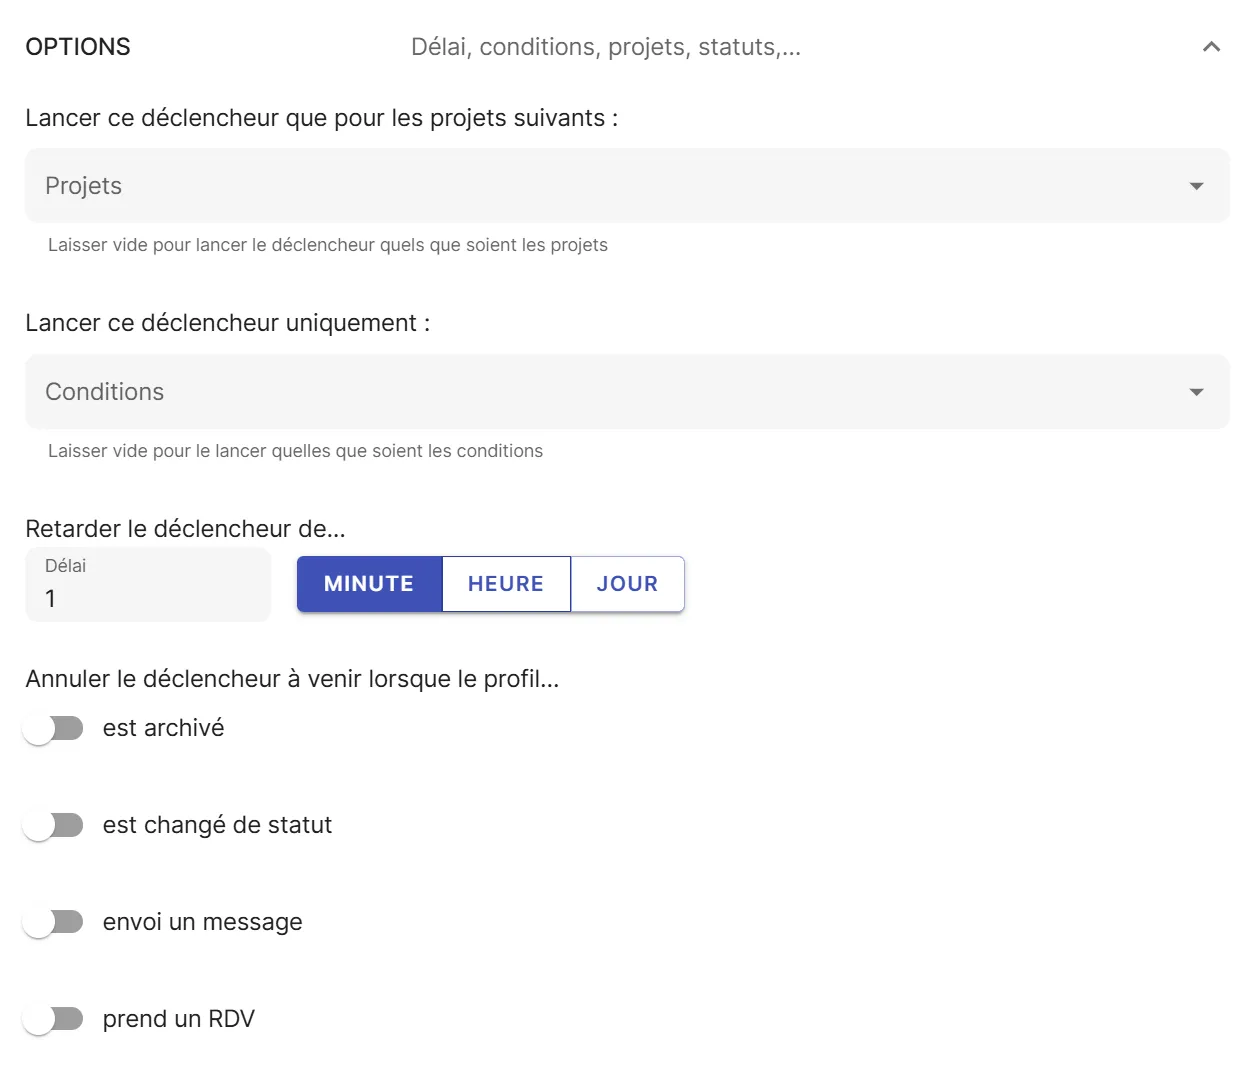1255x1082 pixels.
Task: Click the OPTIONS section title
Action: [78, 47]
